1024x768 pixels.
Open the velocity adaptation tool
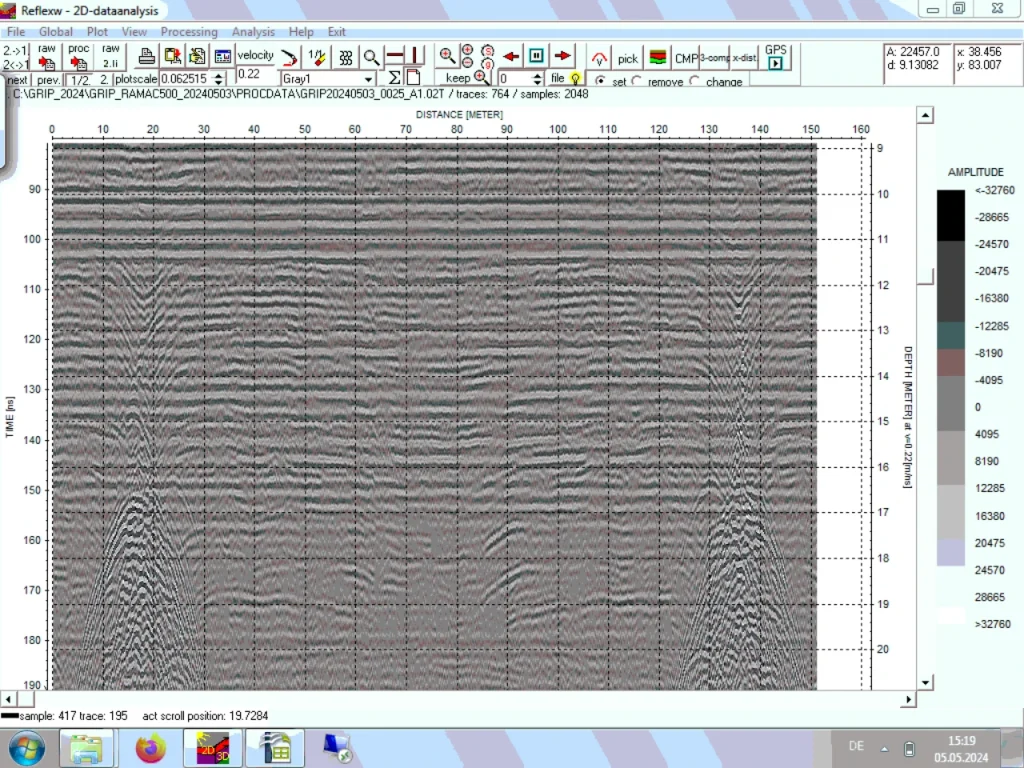(x=255, y=55)
